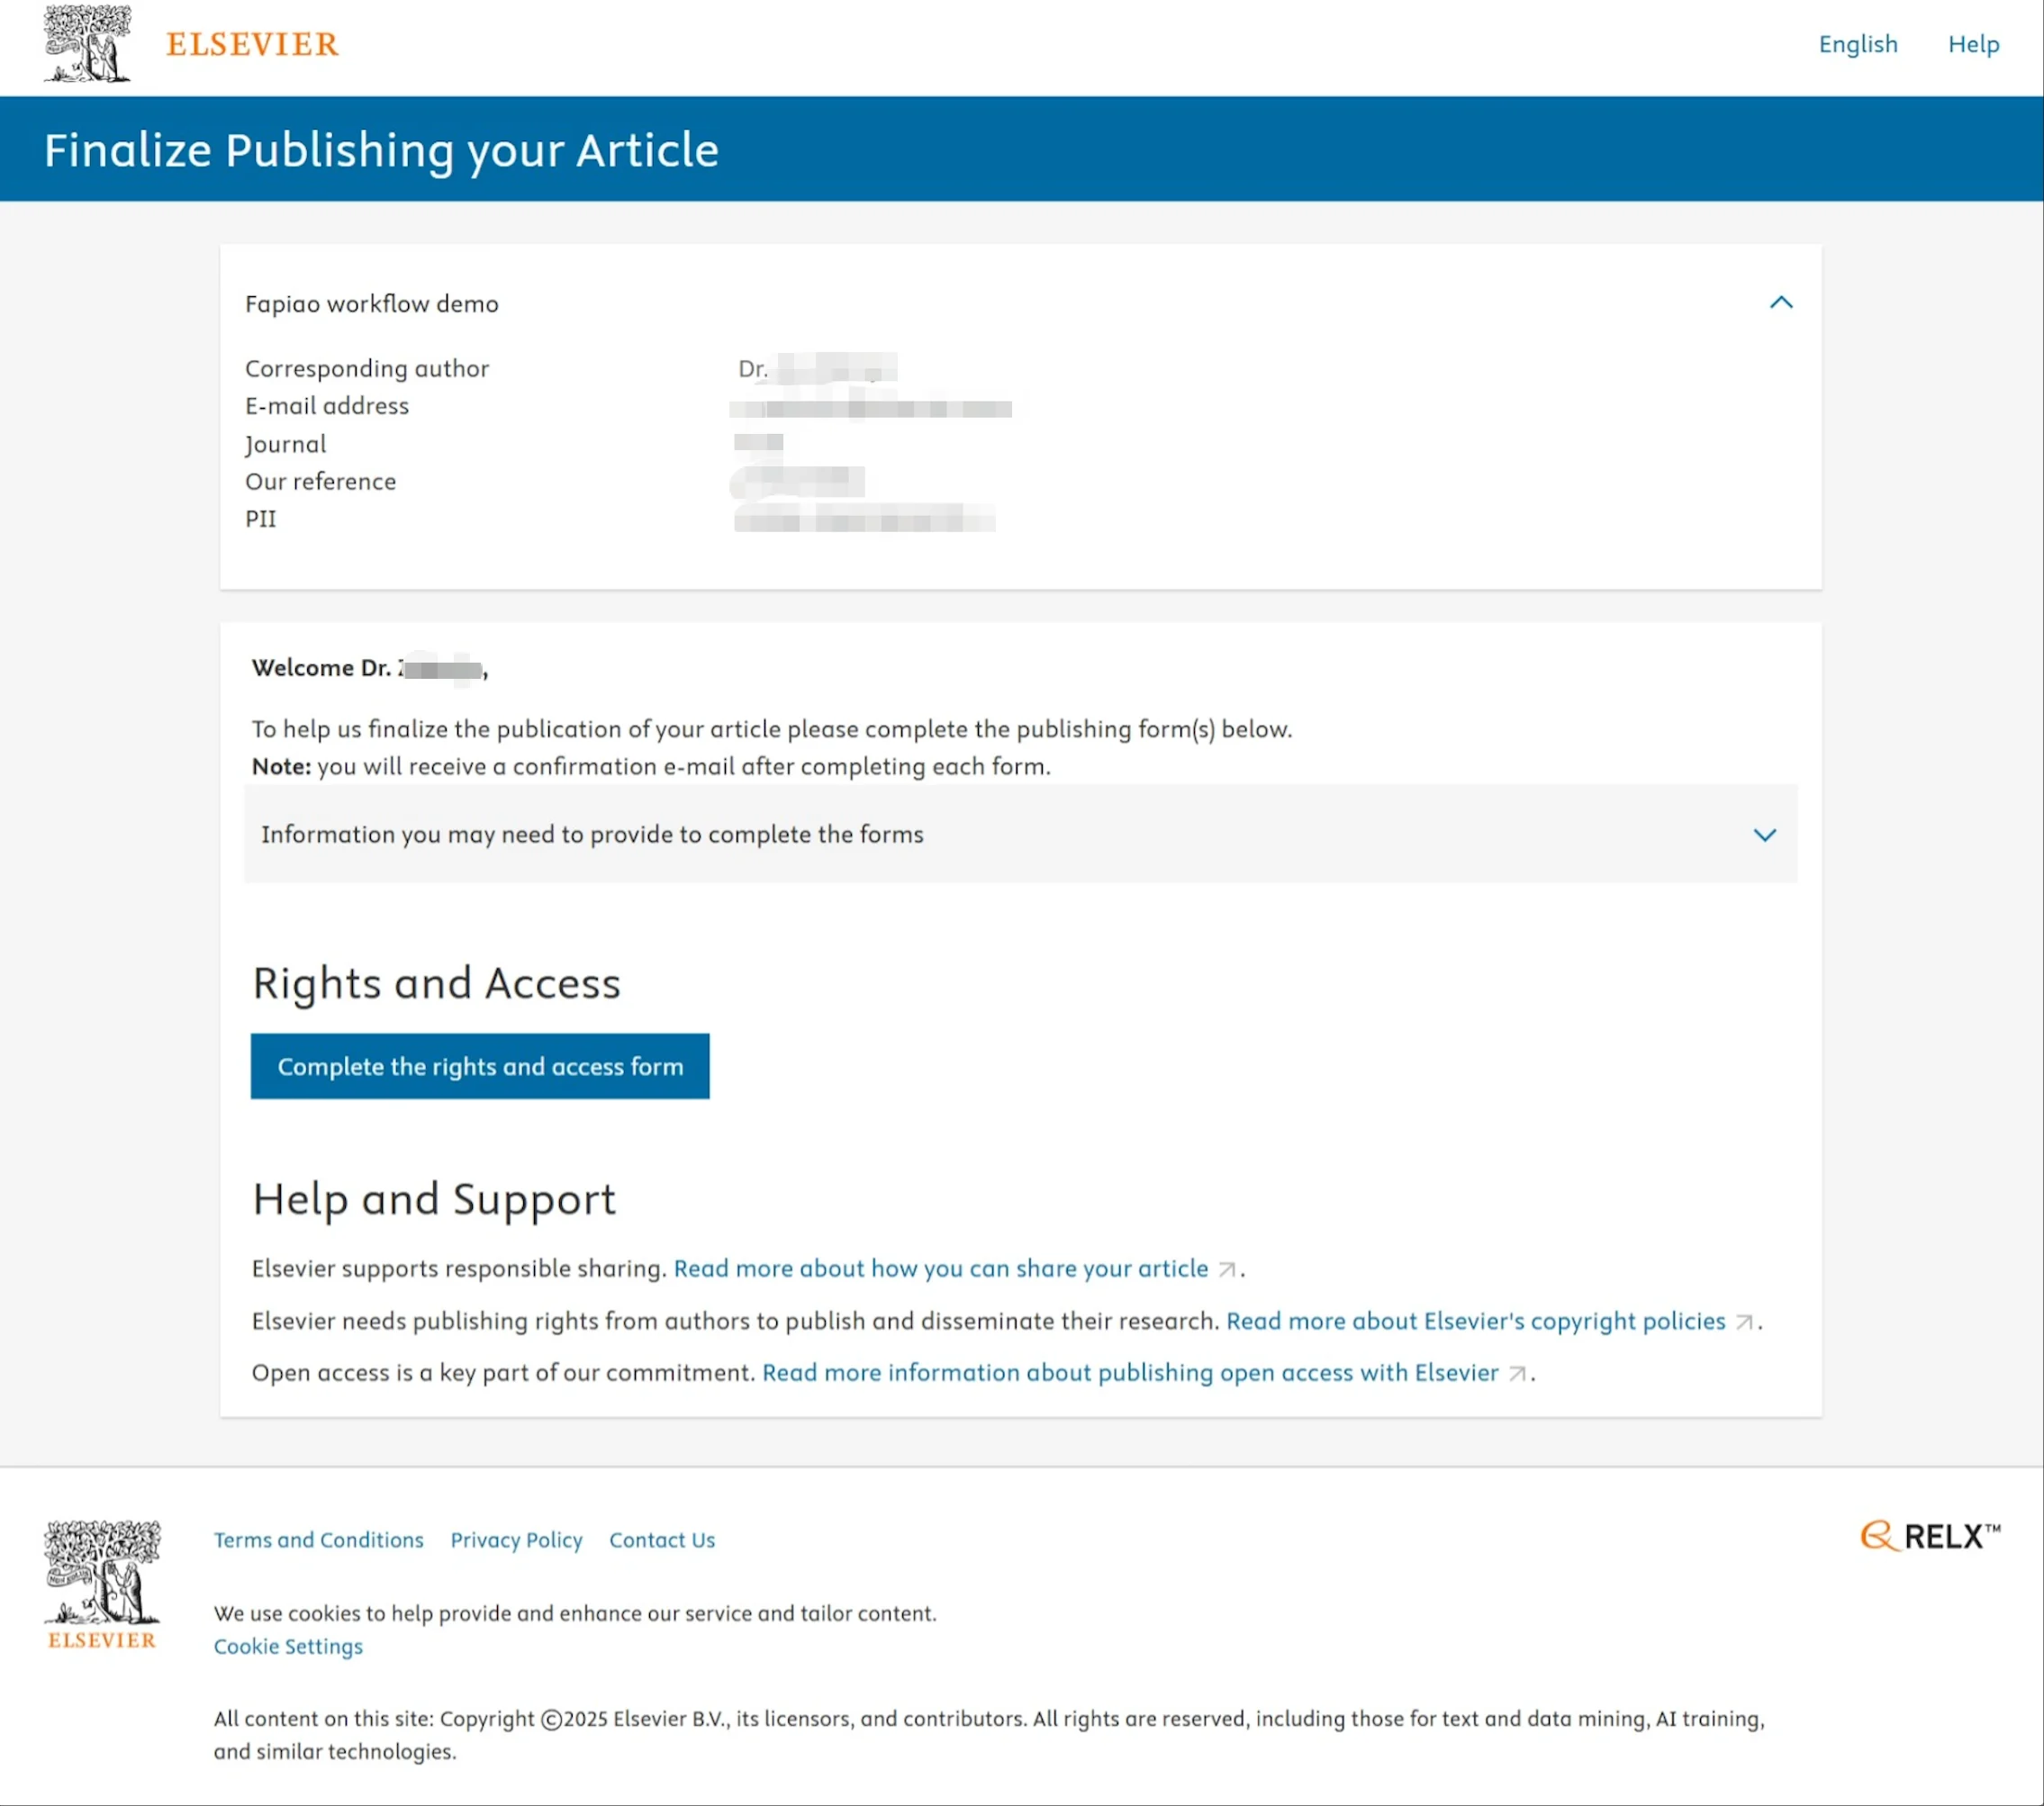Open Elsevier's copyright policies link
This screenshot has height=1806, width=2044.
(x=1475, y=1321)
